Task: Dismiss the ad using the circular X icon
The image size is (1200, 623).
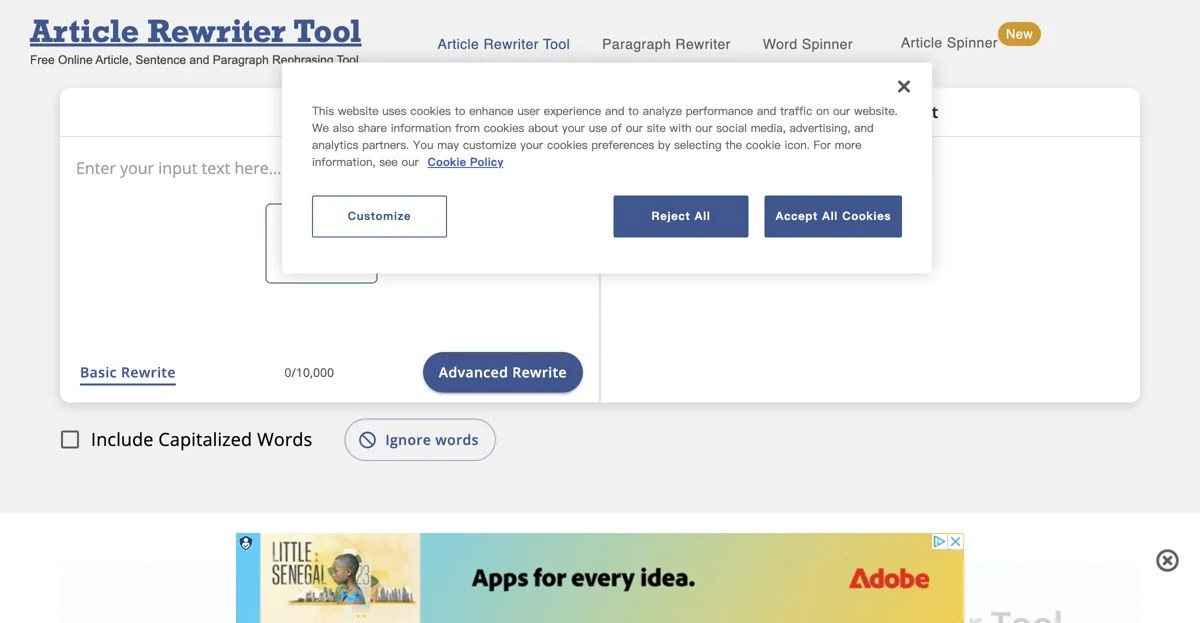Action: 1167,561
